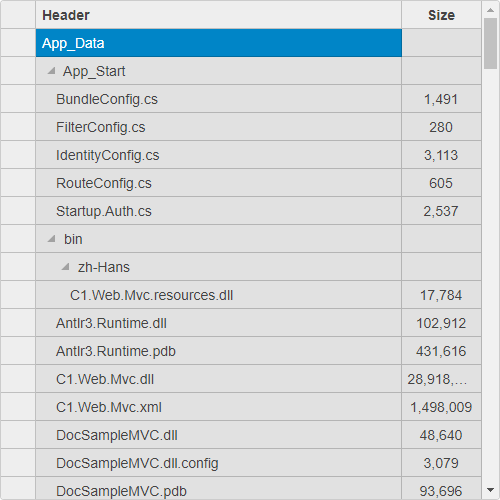This screenshot has height=500, width=500.
Task: Click size cell 48,640
Action: [441, 435]
